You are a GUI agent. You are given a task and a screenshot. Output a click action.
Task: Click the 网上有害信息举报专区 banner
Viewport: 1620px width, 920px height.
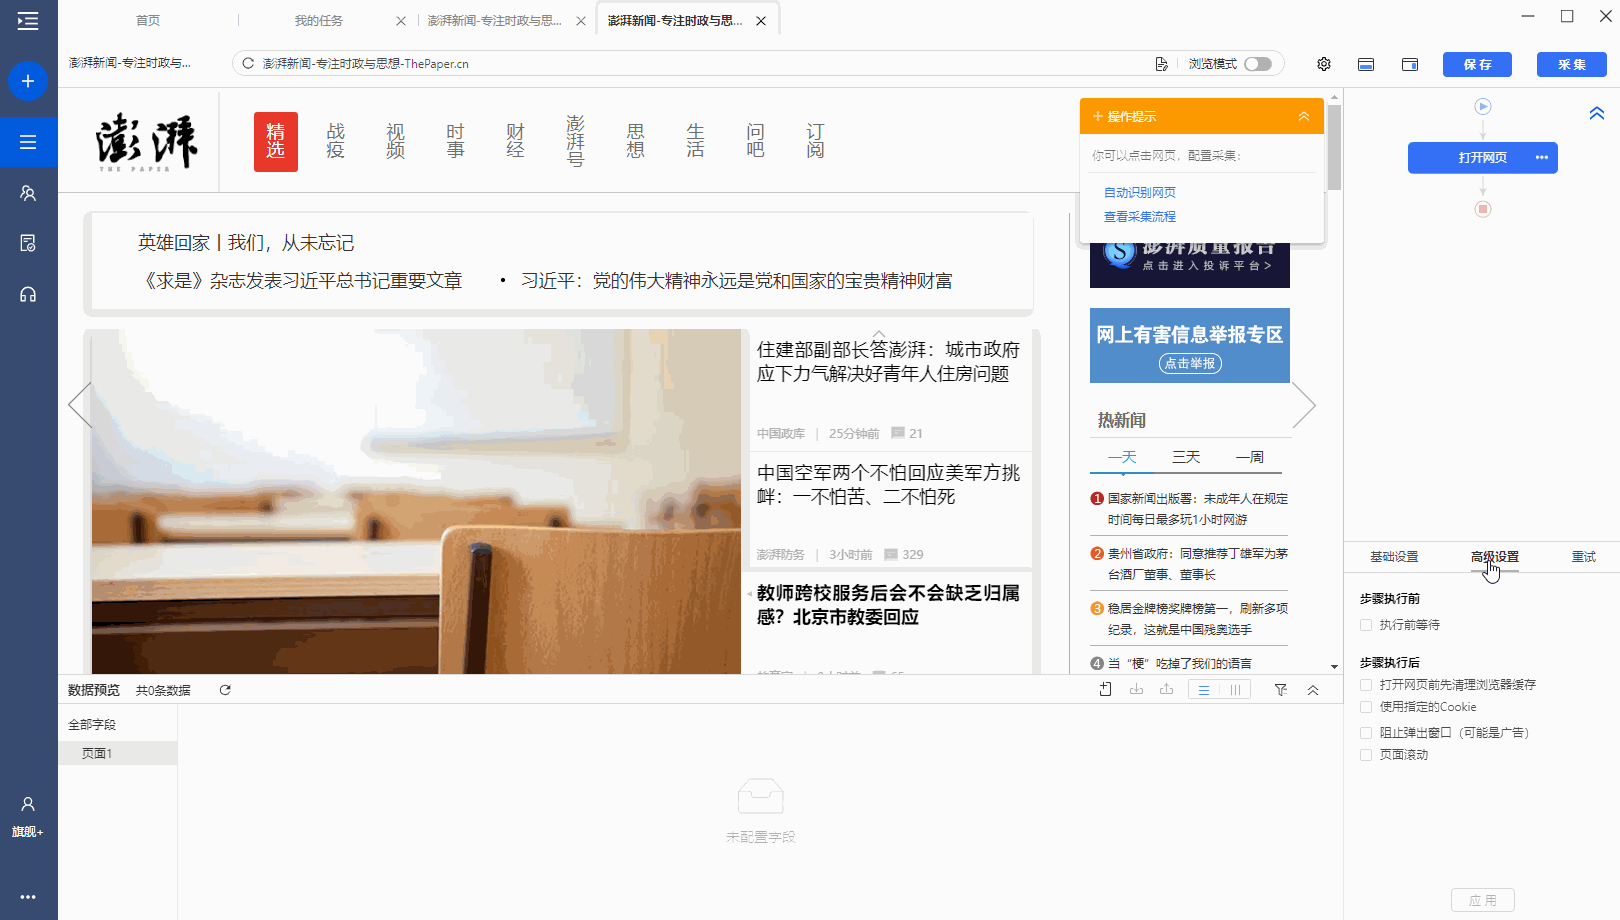click(x=1190, y=345)
